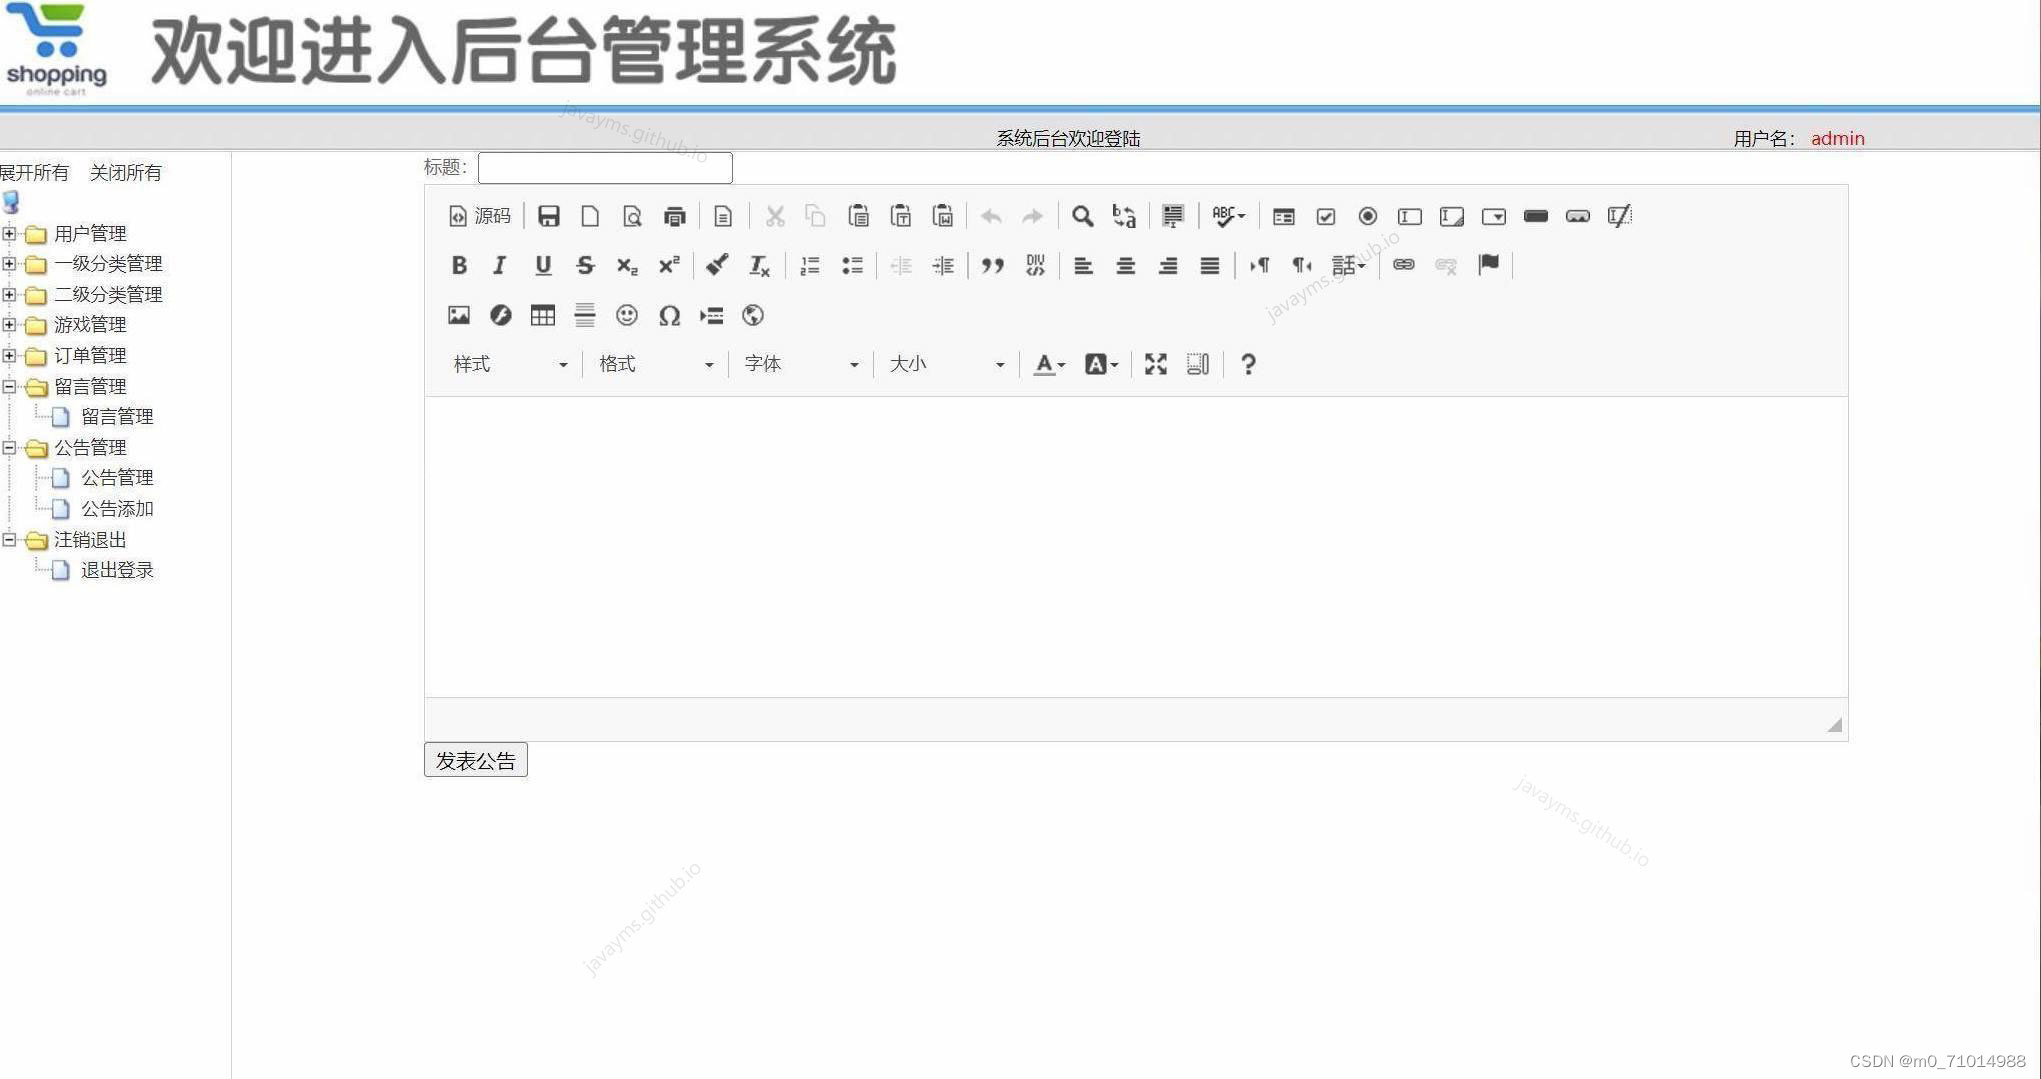The image size is (2041, 1079).
Task: Insert a form element icon
Action: [x=1284, y=216]
